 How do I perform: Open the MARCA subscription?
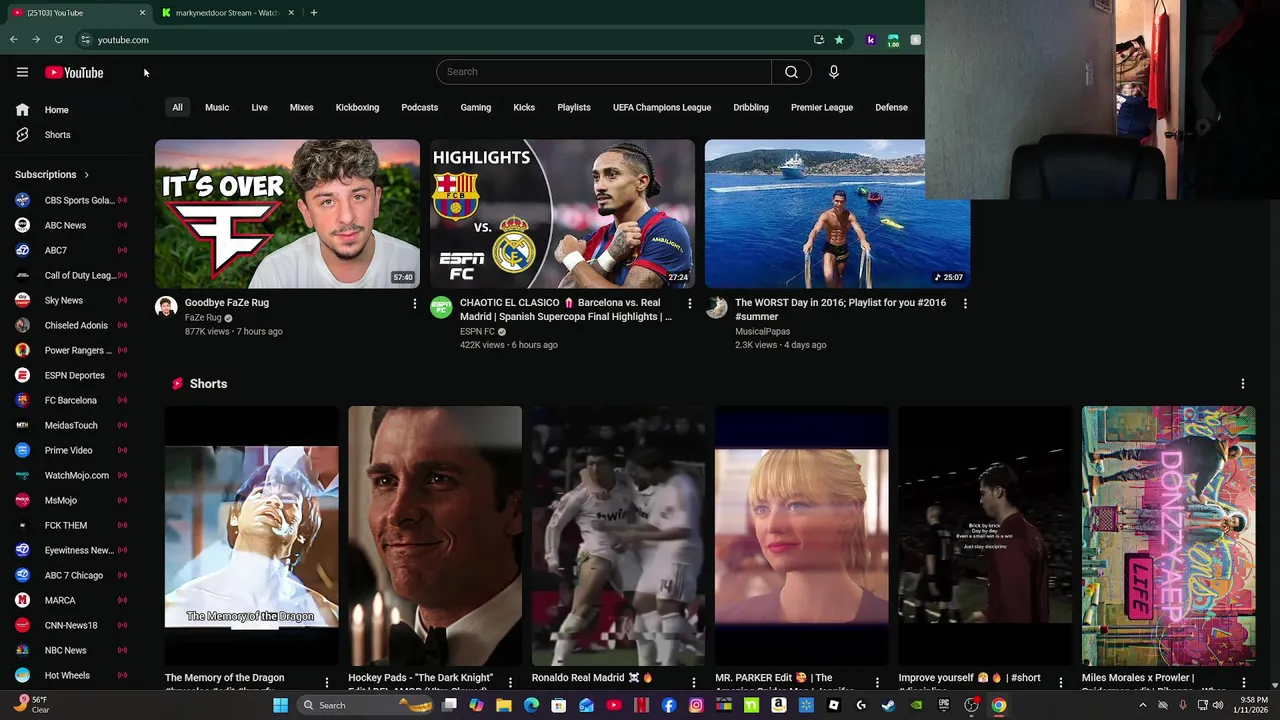70,600
